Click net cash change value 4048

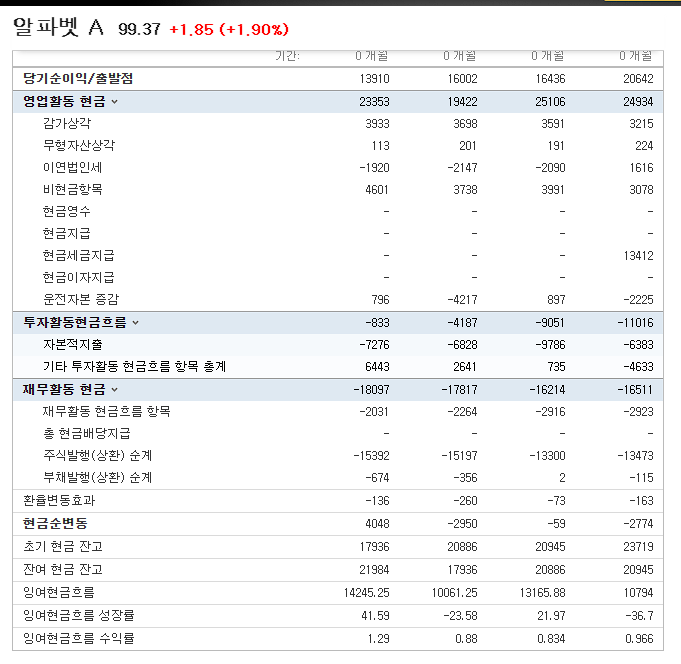point(377,524)
